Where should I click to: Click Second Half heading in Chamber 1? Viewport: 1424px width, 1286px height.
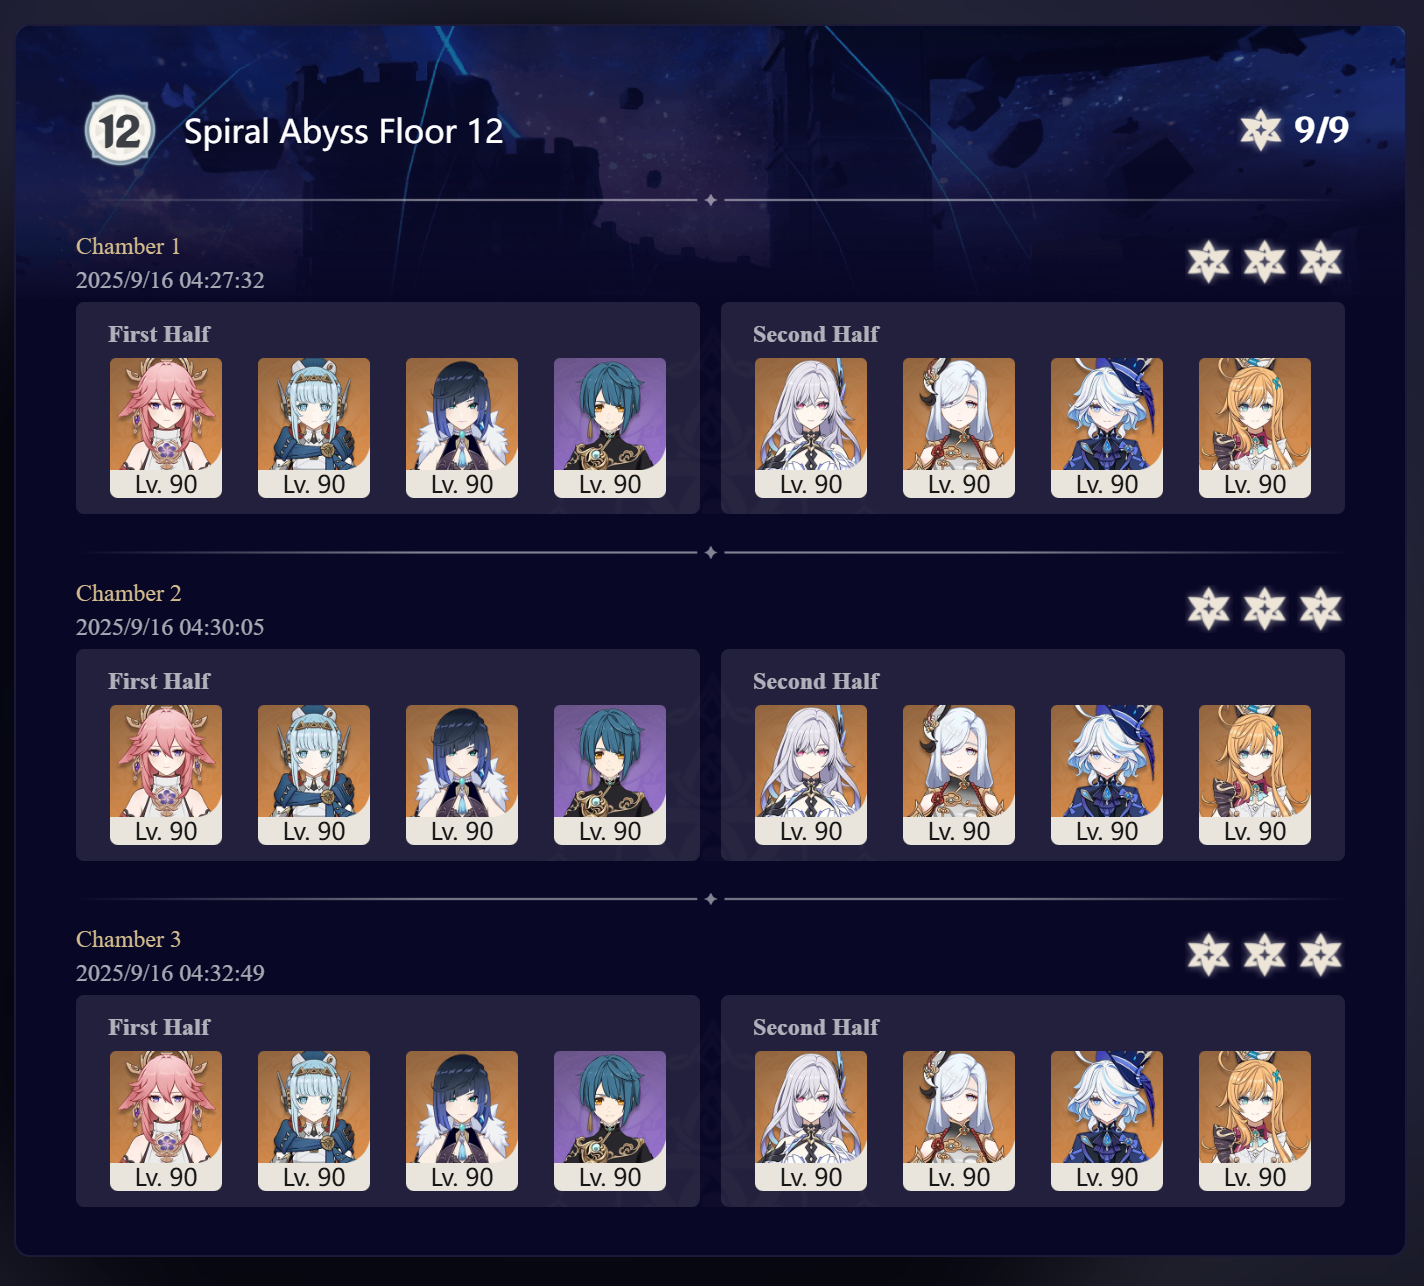[x=816, y=334]
